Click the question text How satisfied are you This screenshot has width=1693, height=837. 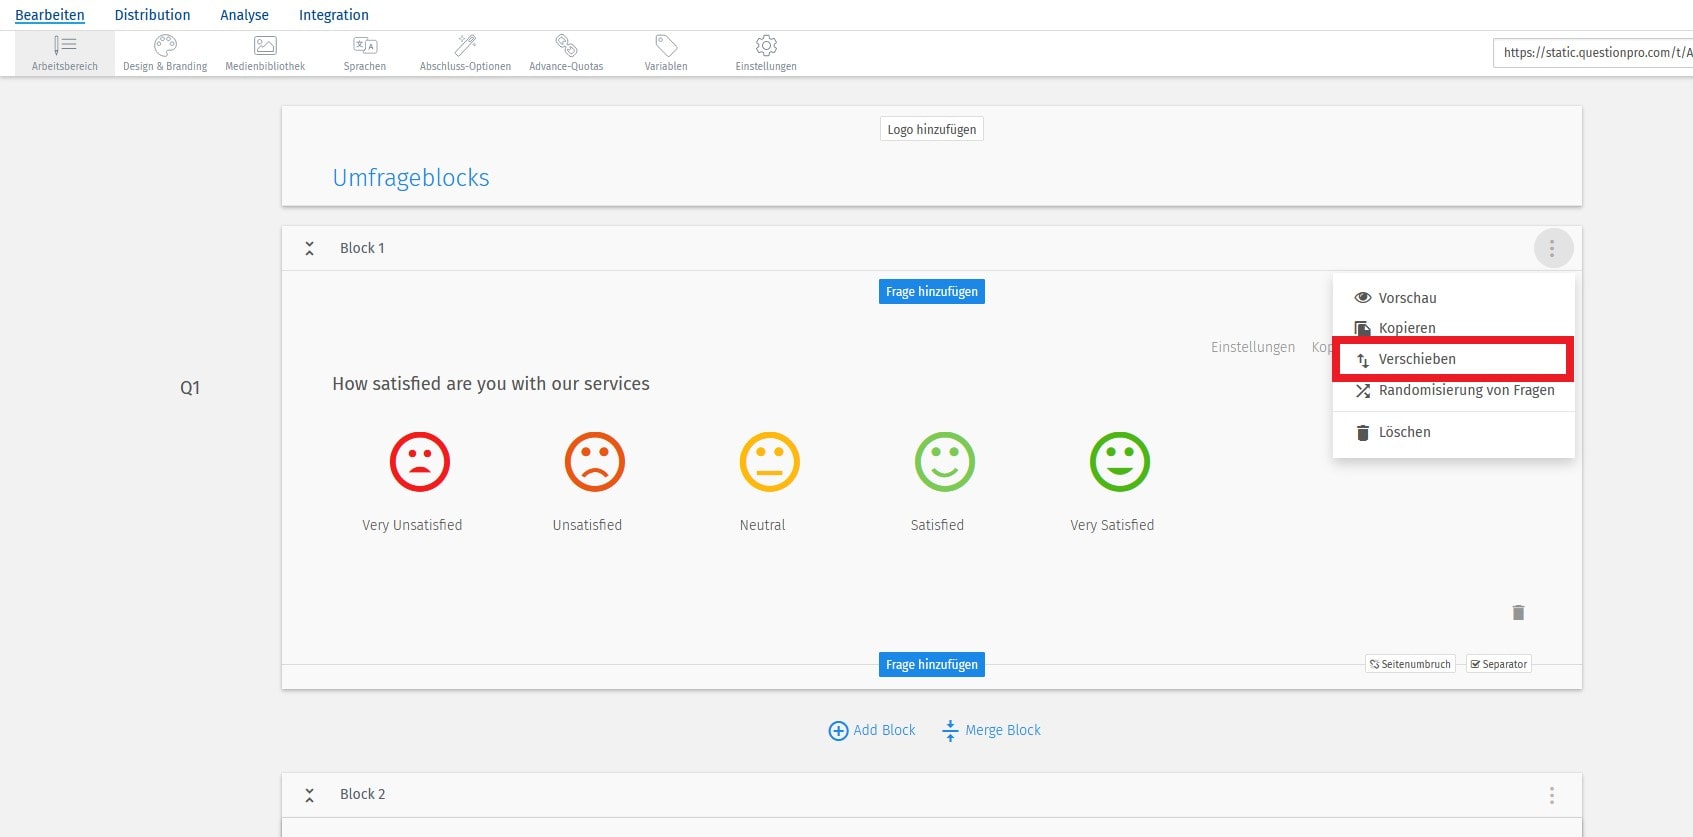tap(491, 384)
